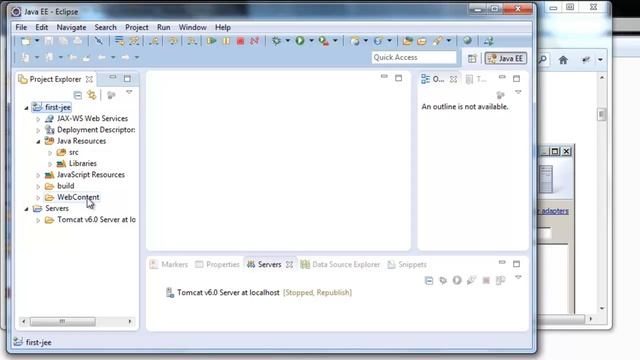Expand JAX-WS Web Services node

click(x=38, y=119)
